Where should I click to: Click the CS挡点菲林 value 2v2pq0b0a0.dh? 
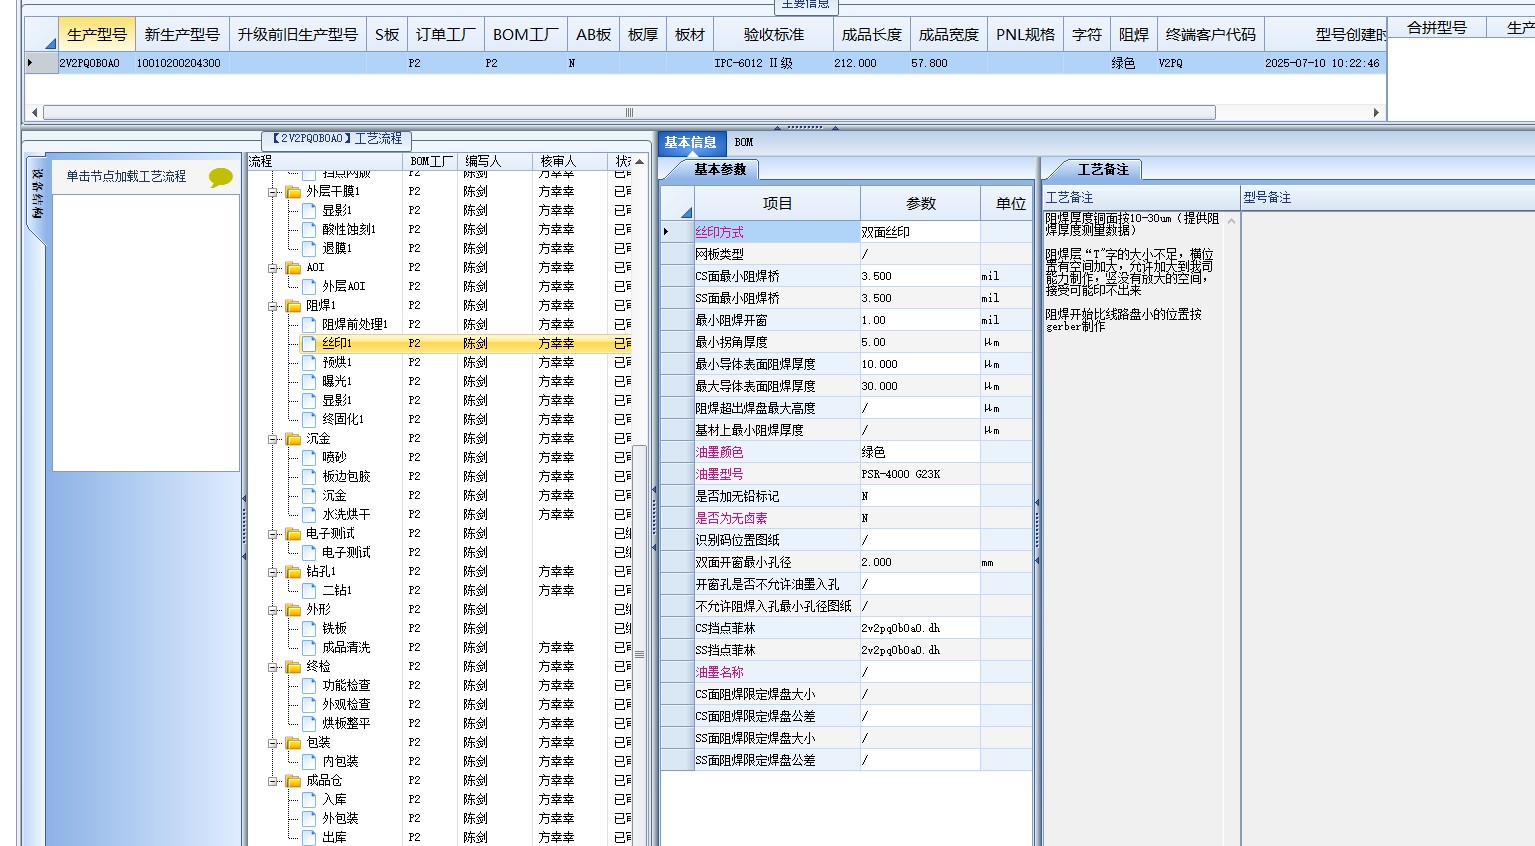point(920,628)
